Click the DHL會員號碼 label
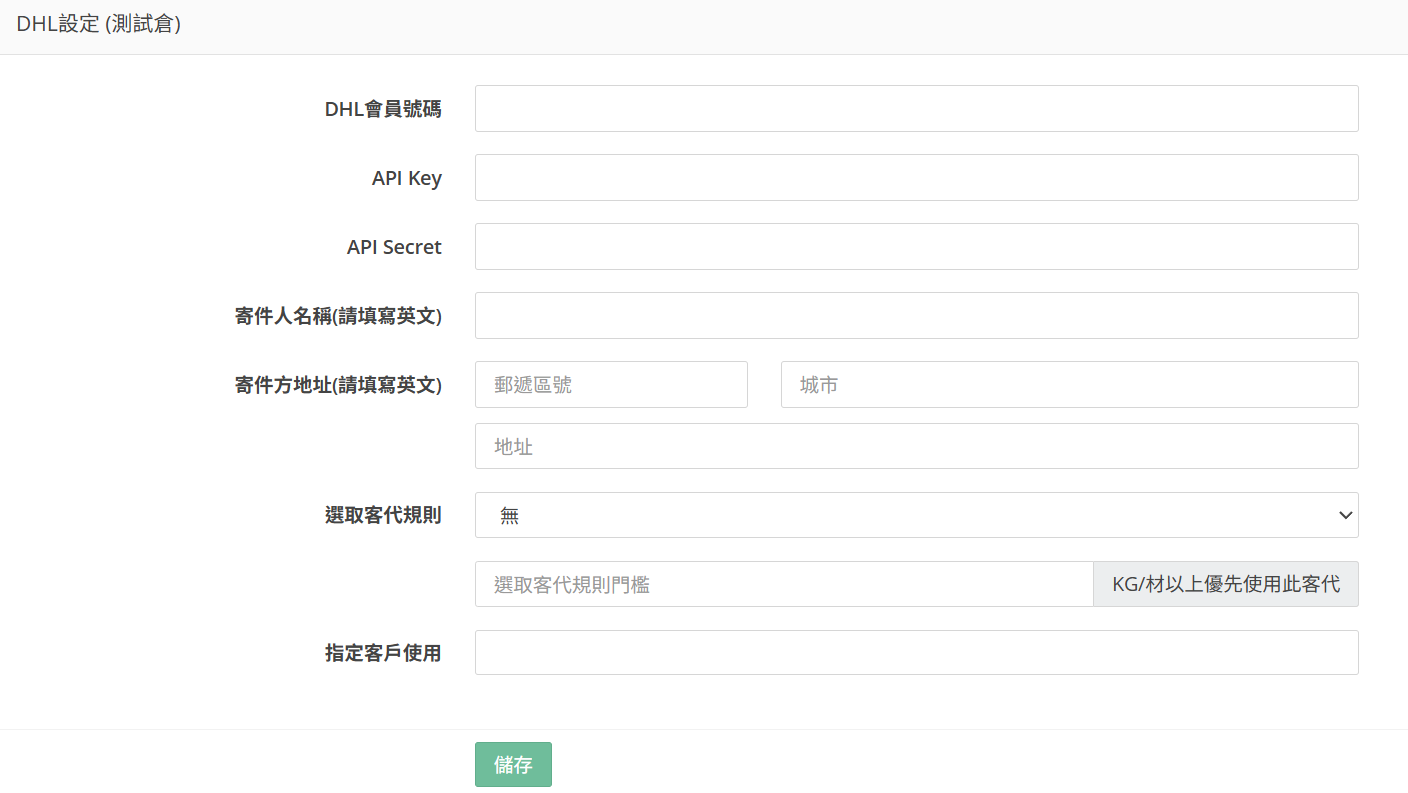 [x=383, y=109]
